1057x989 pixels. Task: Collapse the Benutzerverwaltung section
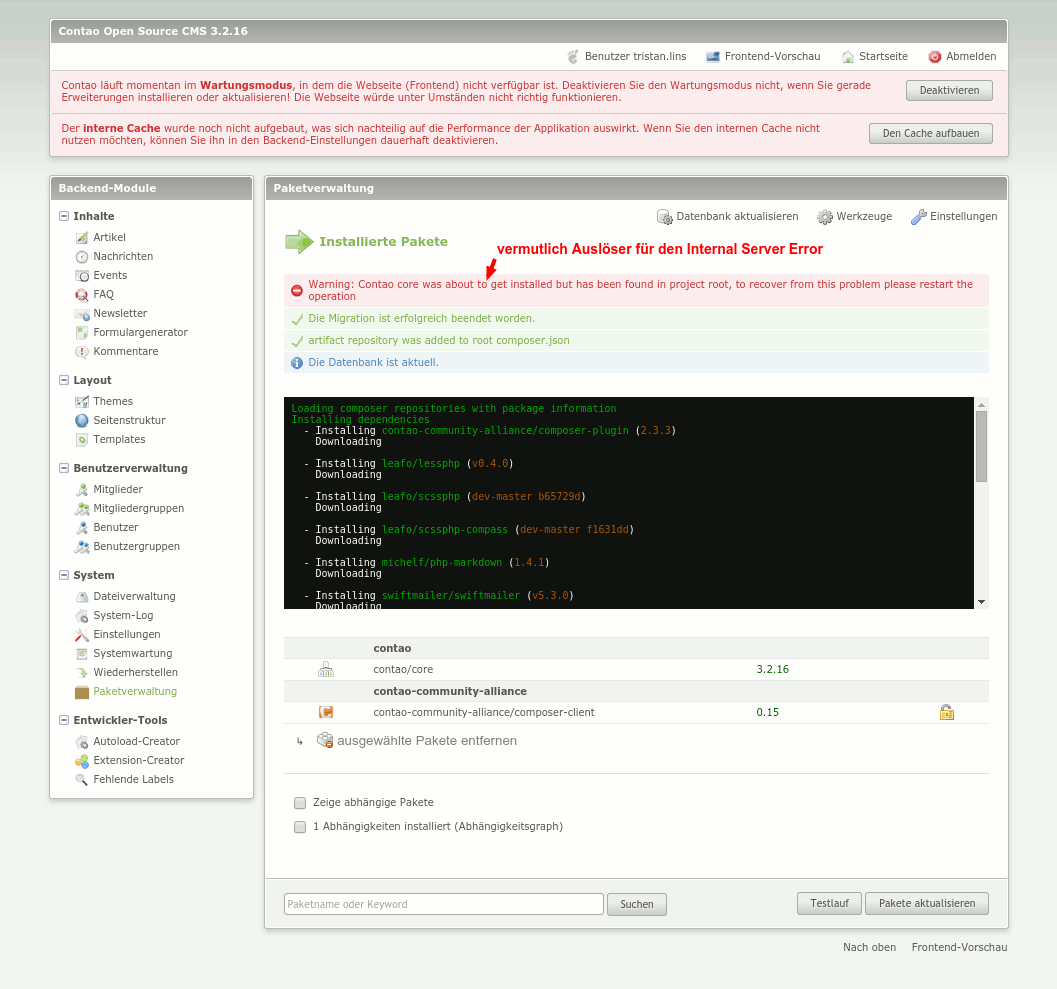[x=64, y=468]
